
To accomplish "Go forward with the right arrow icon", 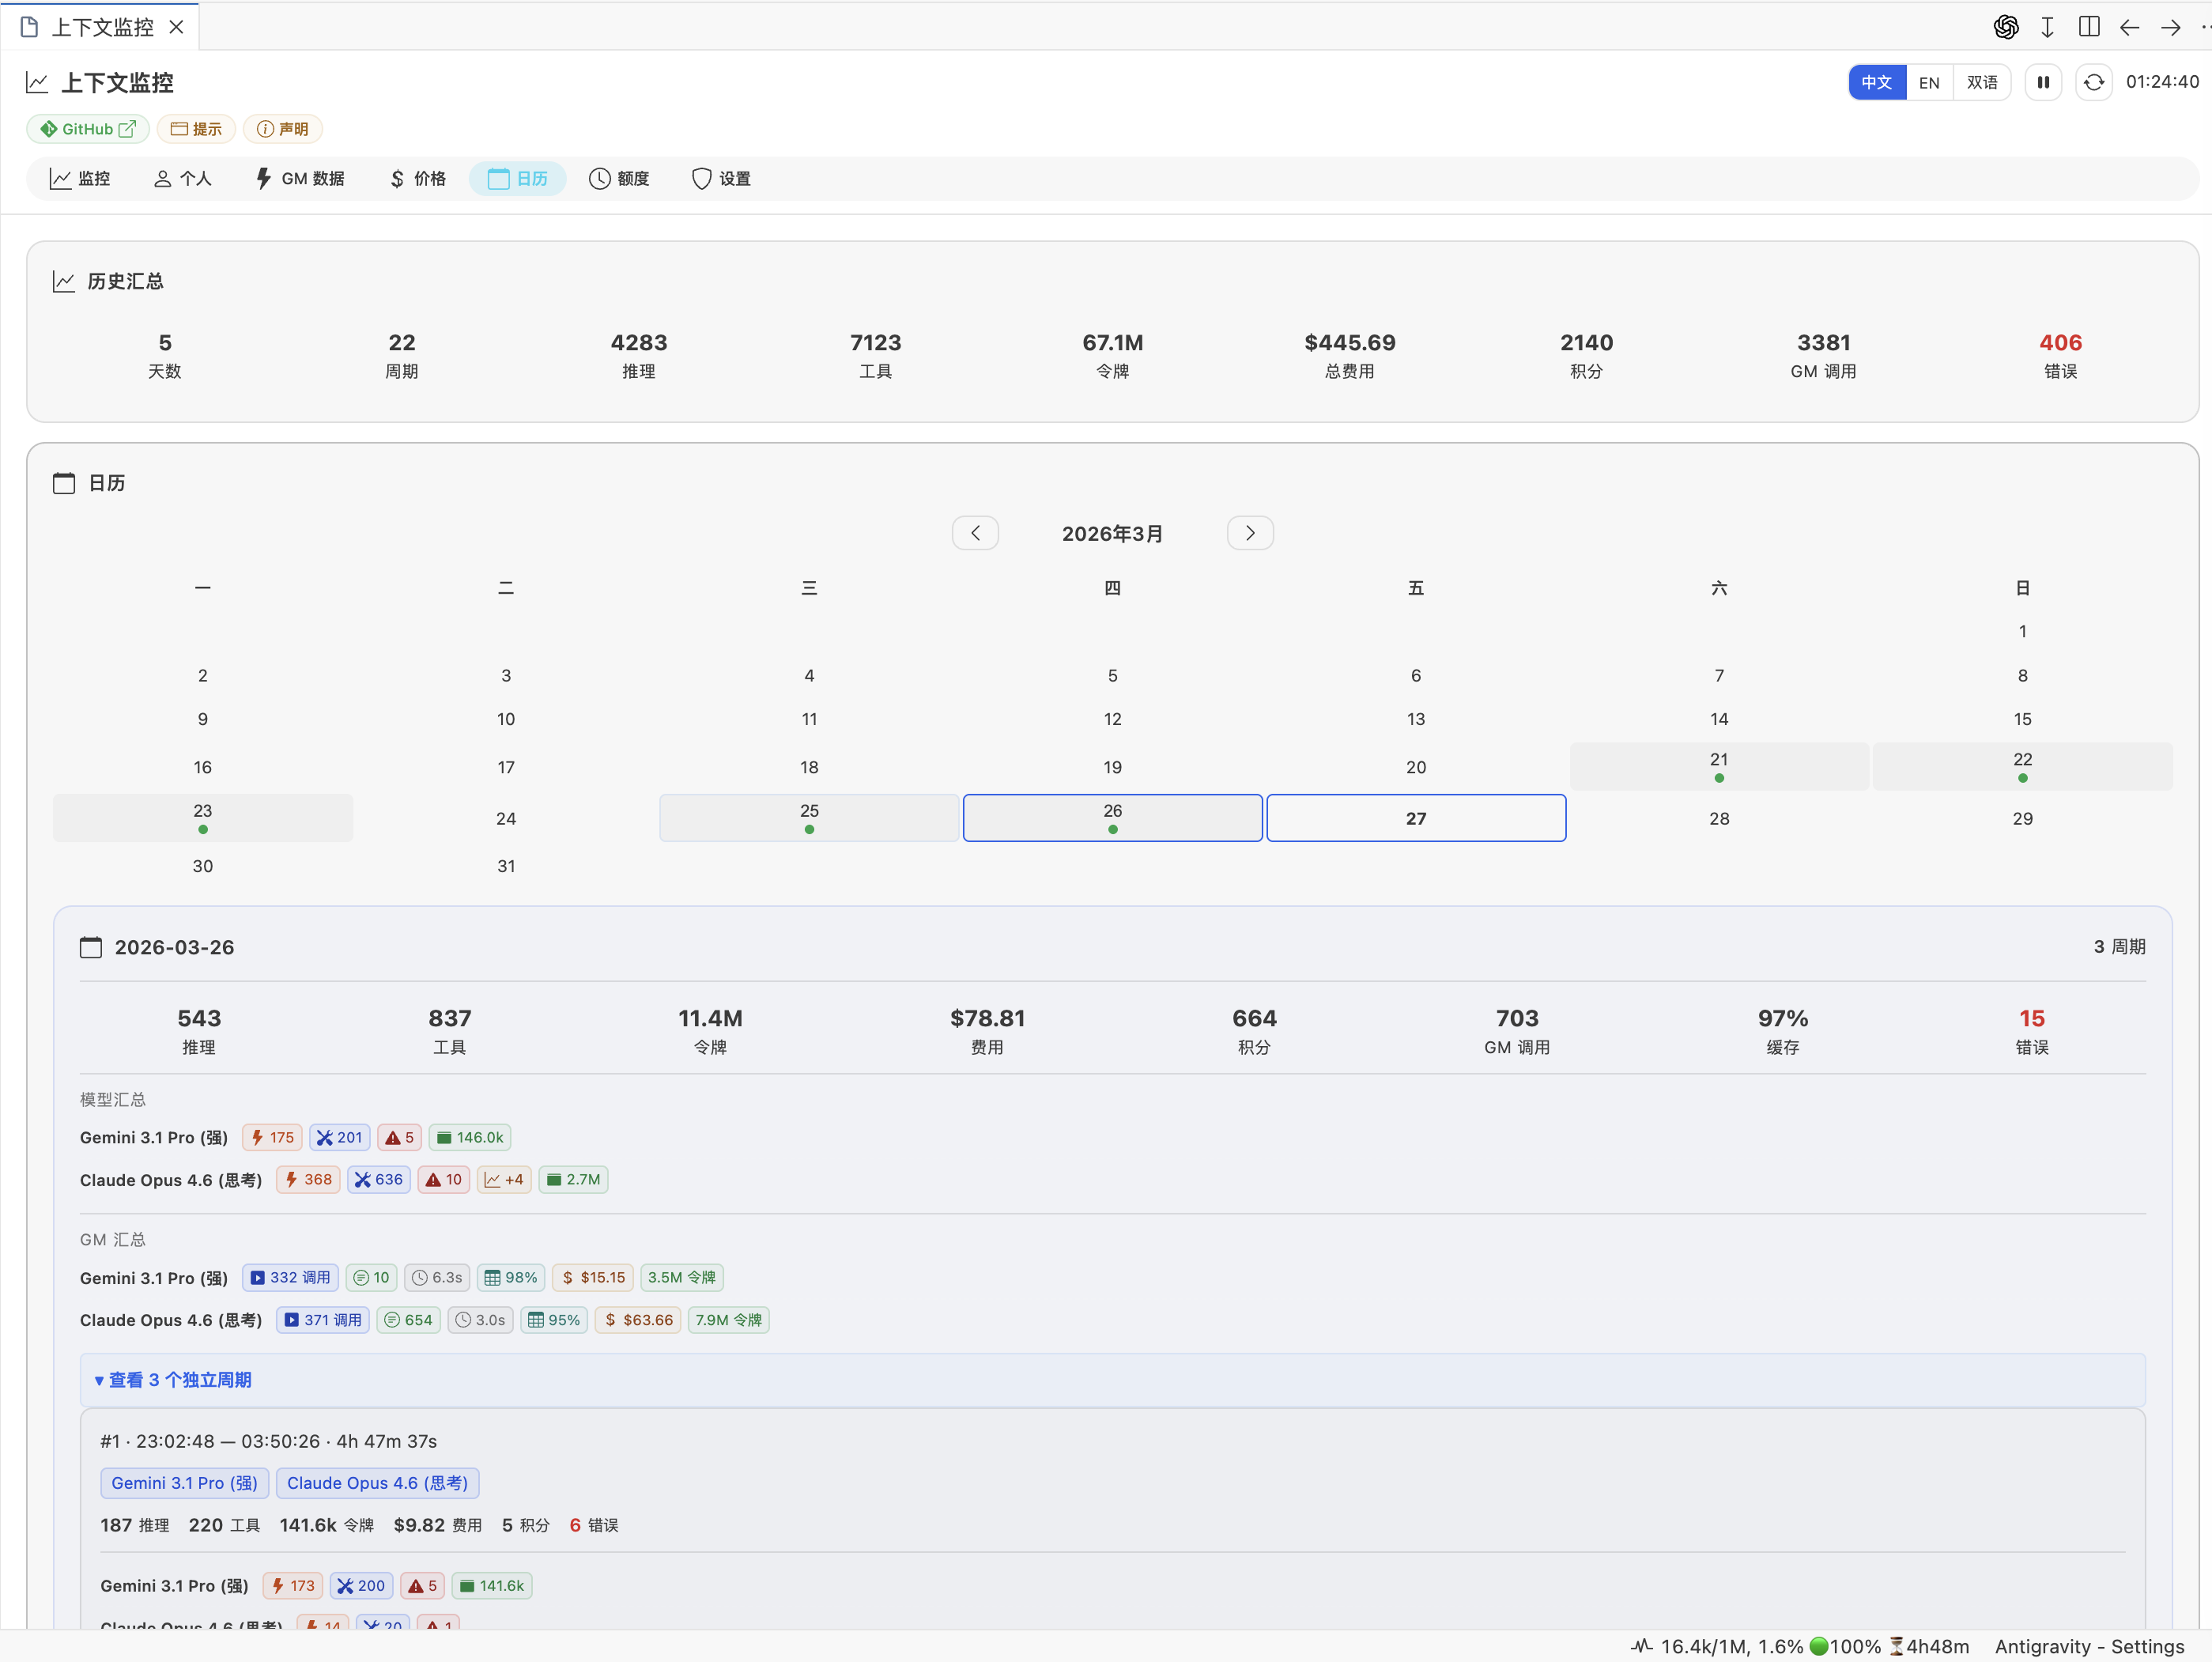I will 2170,27.
